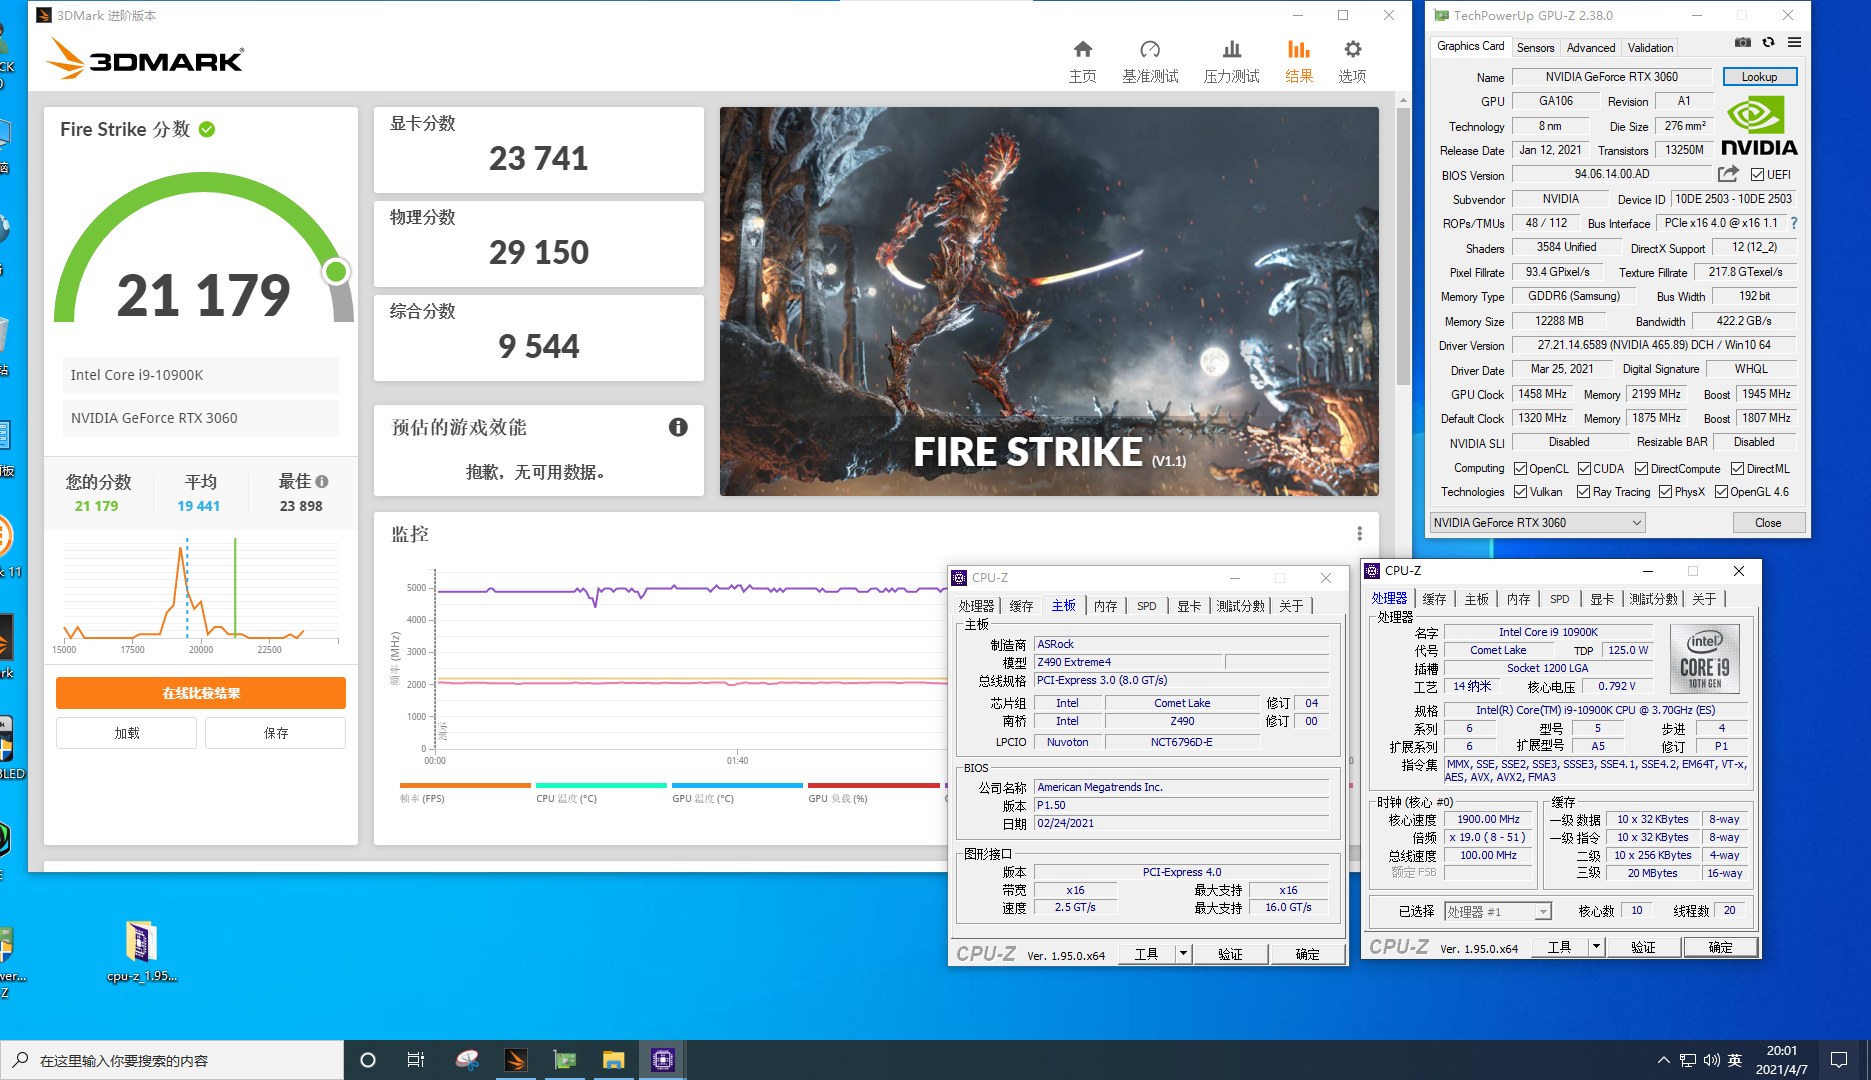The width and height of the screenshot is (1871, 1080).
Task: Click the orange online compare results button
Action: 201,693
